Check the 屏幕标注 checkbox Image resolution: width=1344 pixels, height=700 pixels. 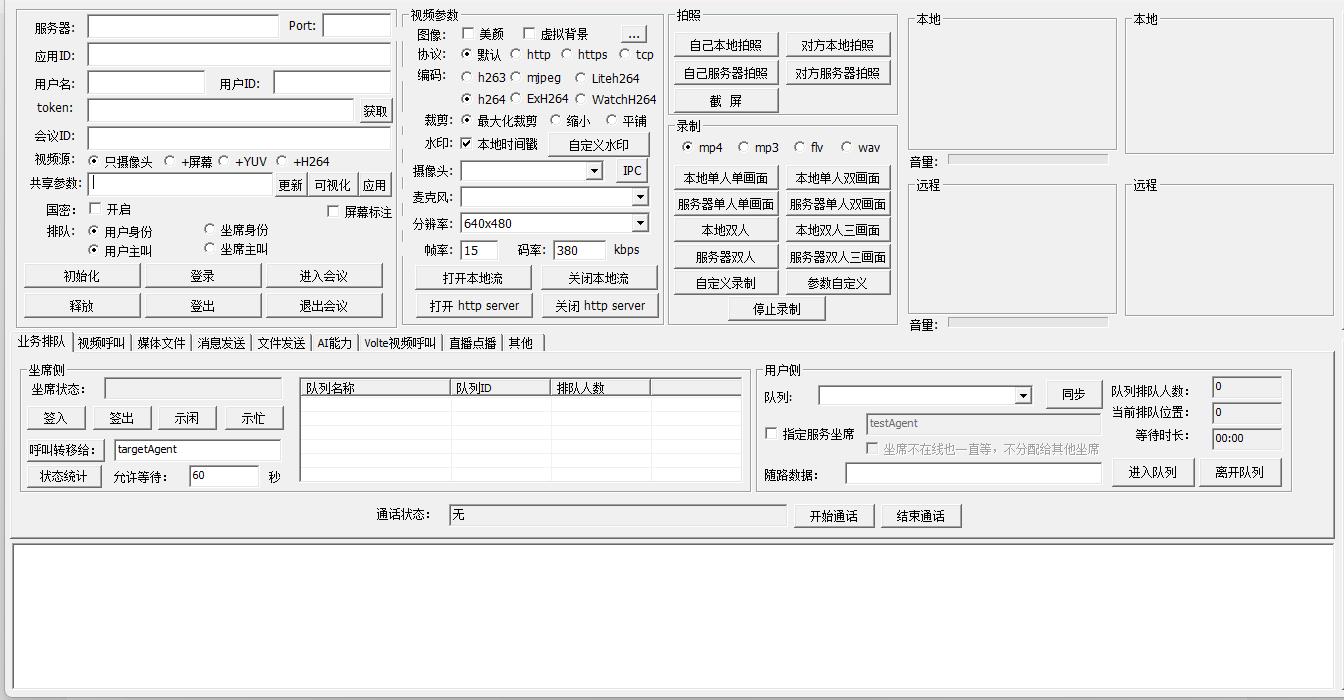point(333,211)
